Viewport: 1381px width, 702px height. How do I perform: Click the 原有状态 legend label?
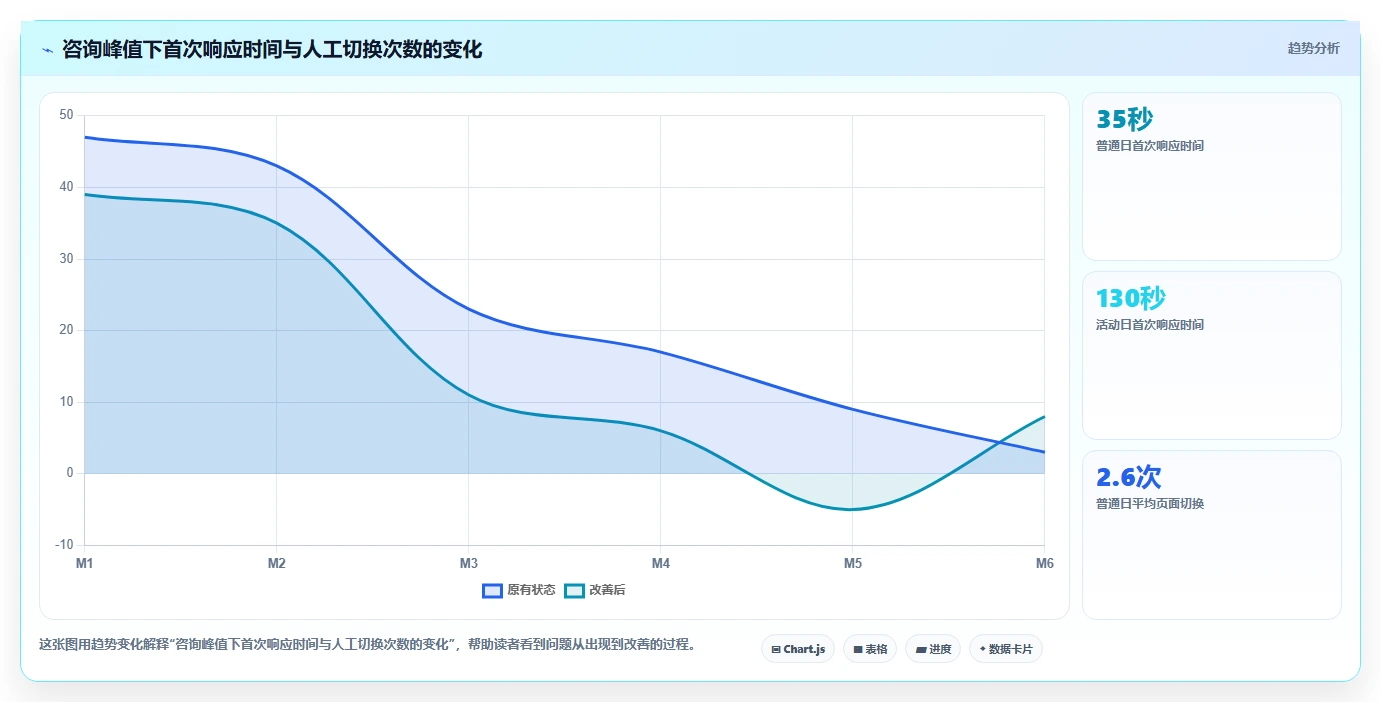(x=531, y=590)
